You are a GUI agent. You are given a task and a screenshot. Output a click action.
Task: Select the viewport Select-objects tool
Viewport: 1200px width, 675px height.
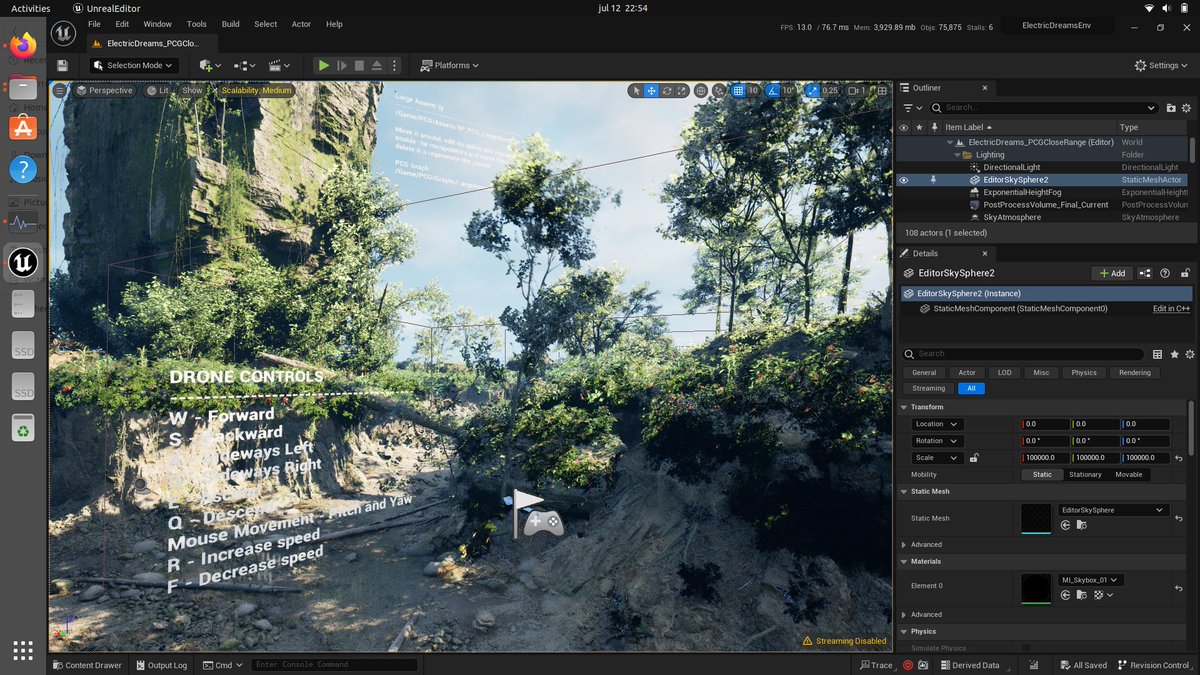click(x=636, y=90)
